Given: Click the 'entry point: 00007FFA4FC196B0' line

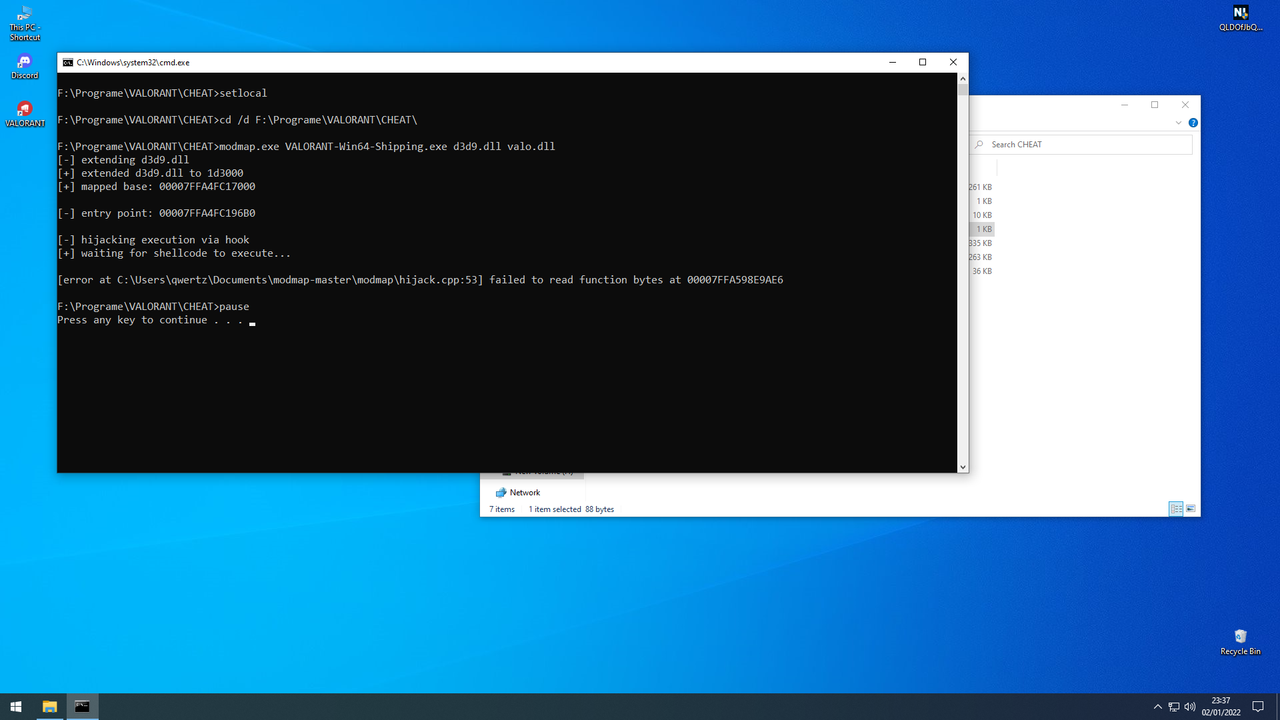Looking at the screenshot, I should tap(156, 213).
